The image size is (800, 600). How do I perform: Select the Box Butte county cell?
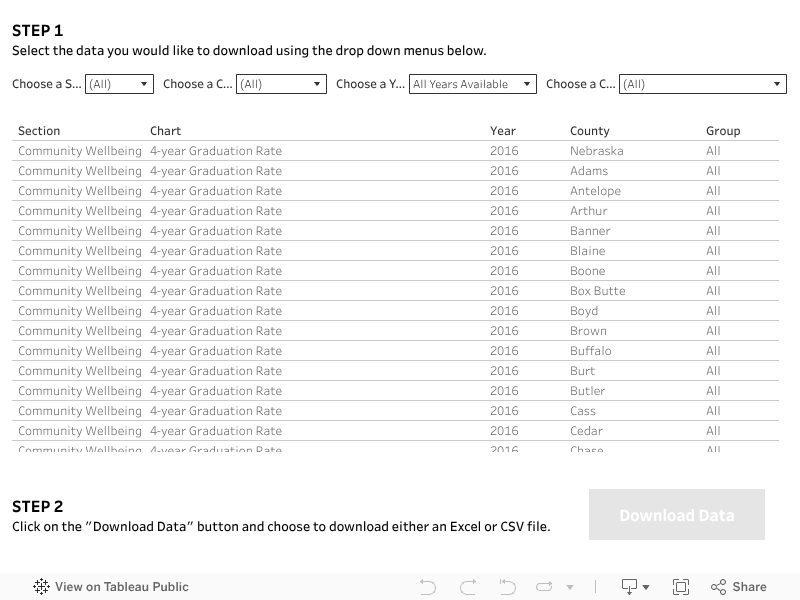click(597, 291)
